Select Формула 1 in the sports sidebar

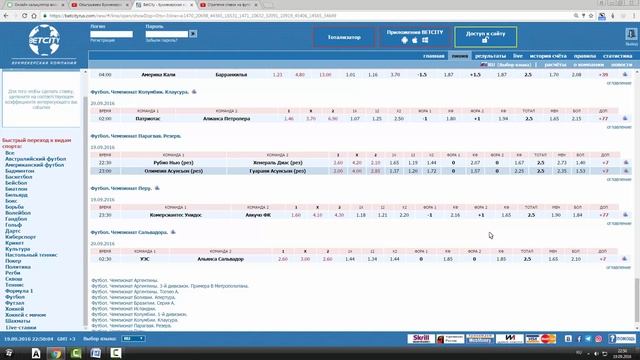[19, 291]
